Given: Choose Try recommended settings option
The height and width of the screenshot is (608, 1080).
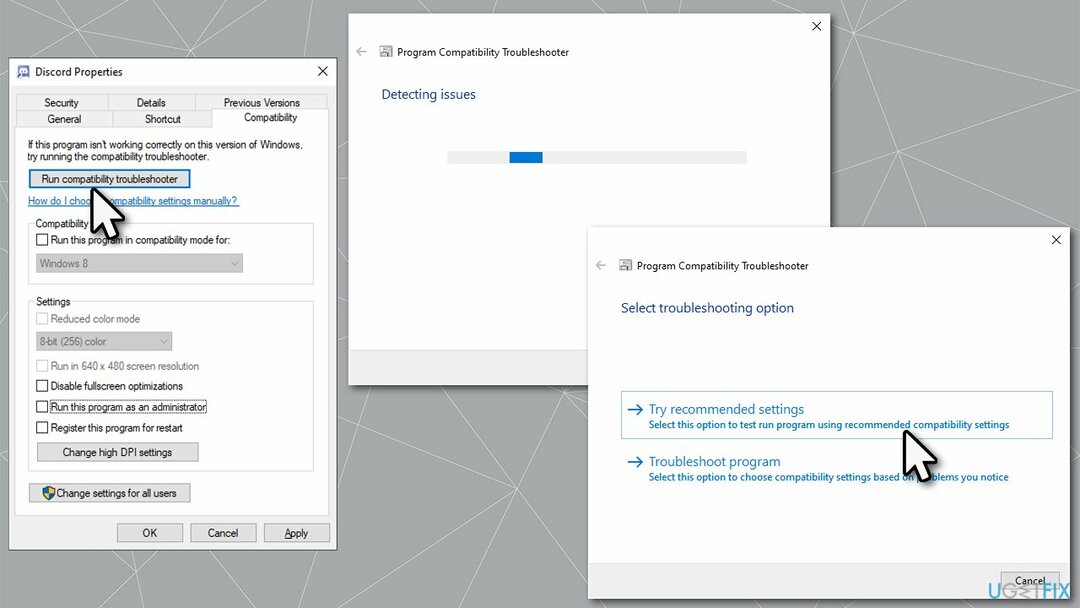Looking at the screenshot, I should [837, 415].
